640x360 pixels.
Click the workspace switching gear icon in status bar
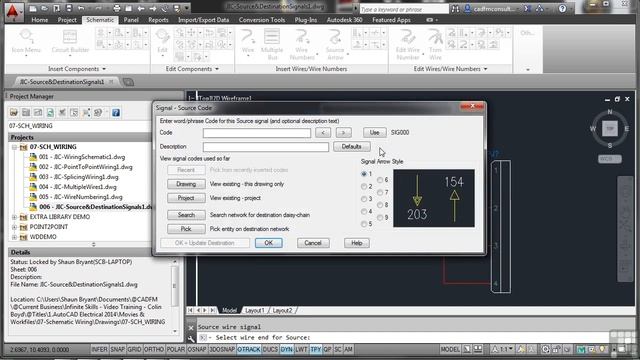545,349
